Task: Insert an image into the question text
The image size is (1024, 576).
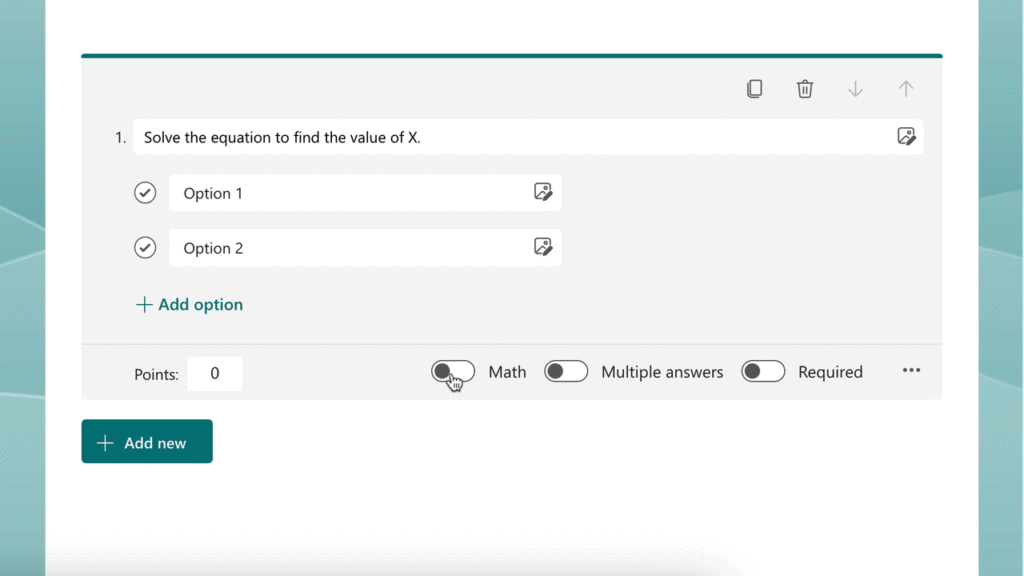Action: click(x=907, y=137)
